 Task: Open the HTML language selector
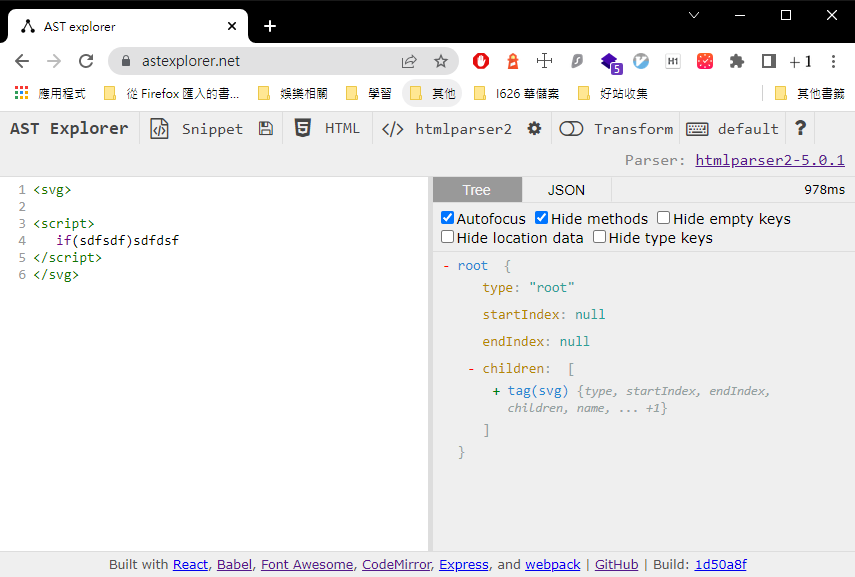[327, 129]
